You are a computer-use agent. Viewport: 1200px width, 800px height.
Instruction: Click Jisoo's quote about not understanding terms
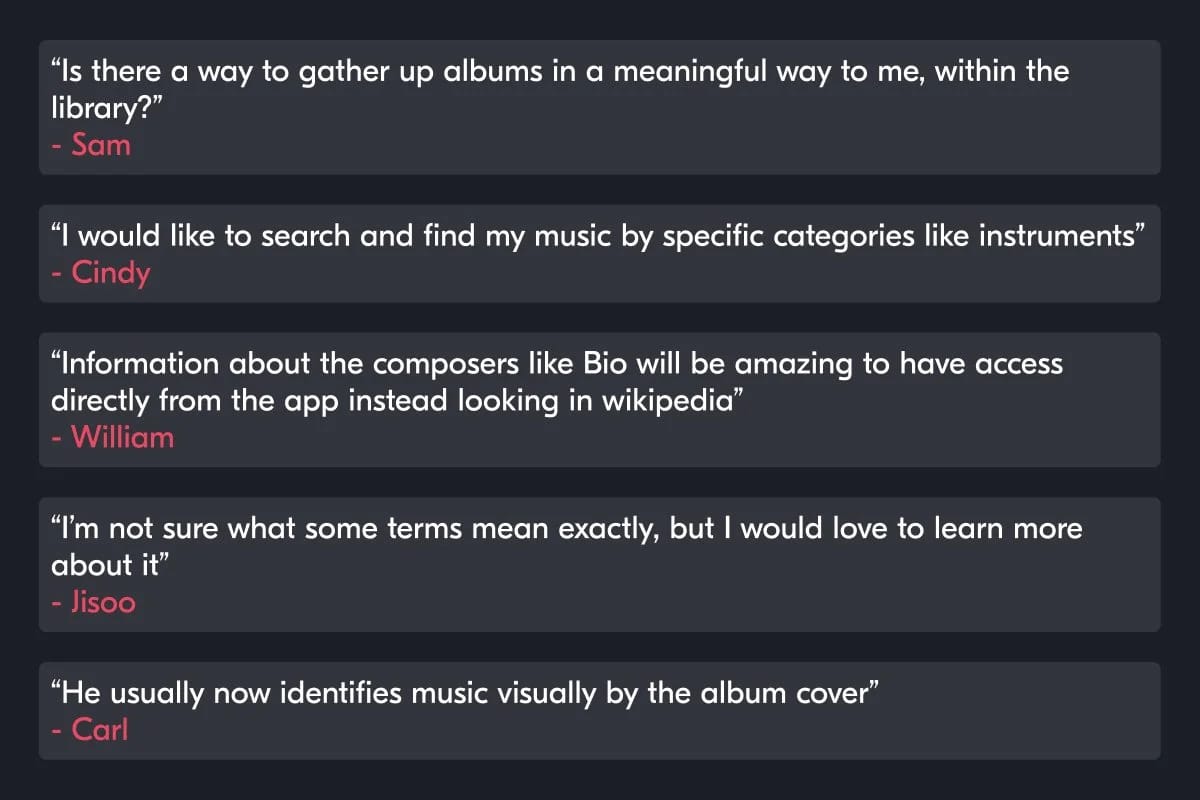566,529
